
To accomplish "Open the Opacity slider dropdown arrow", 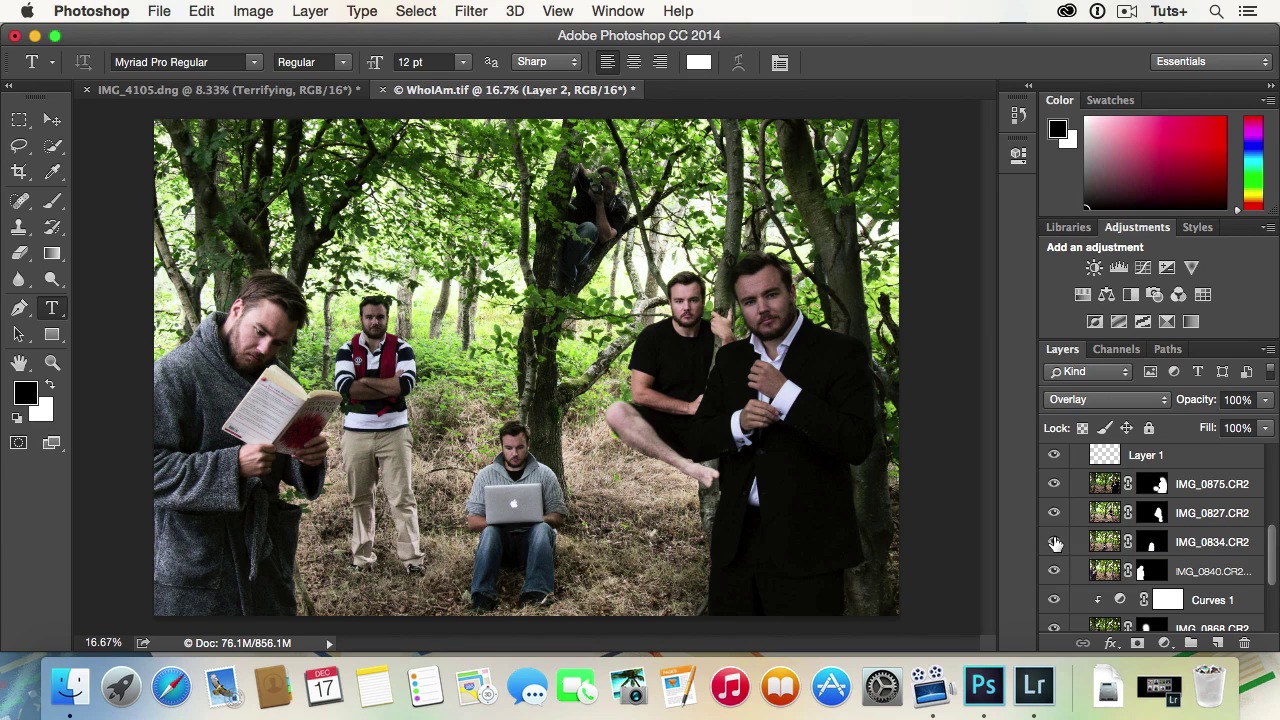I will [x=1265, y=400].
